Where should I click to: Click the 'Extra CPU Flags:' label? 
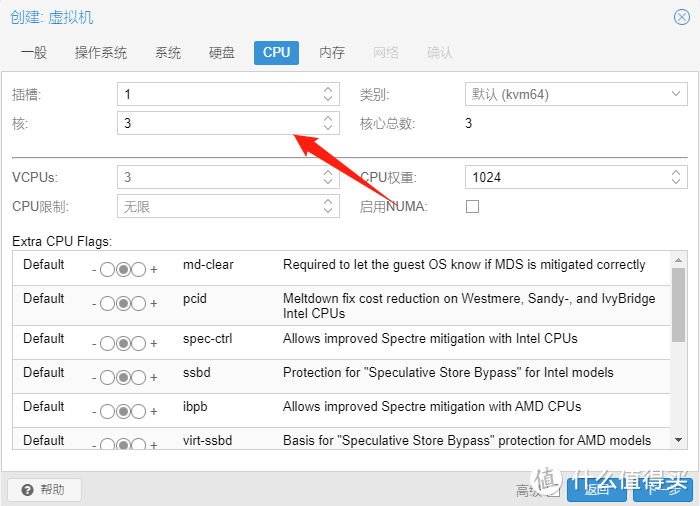62,241
